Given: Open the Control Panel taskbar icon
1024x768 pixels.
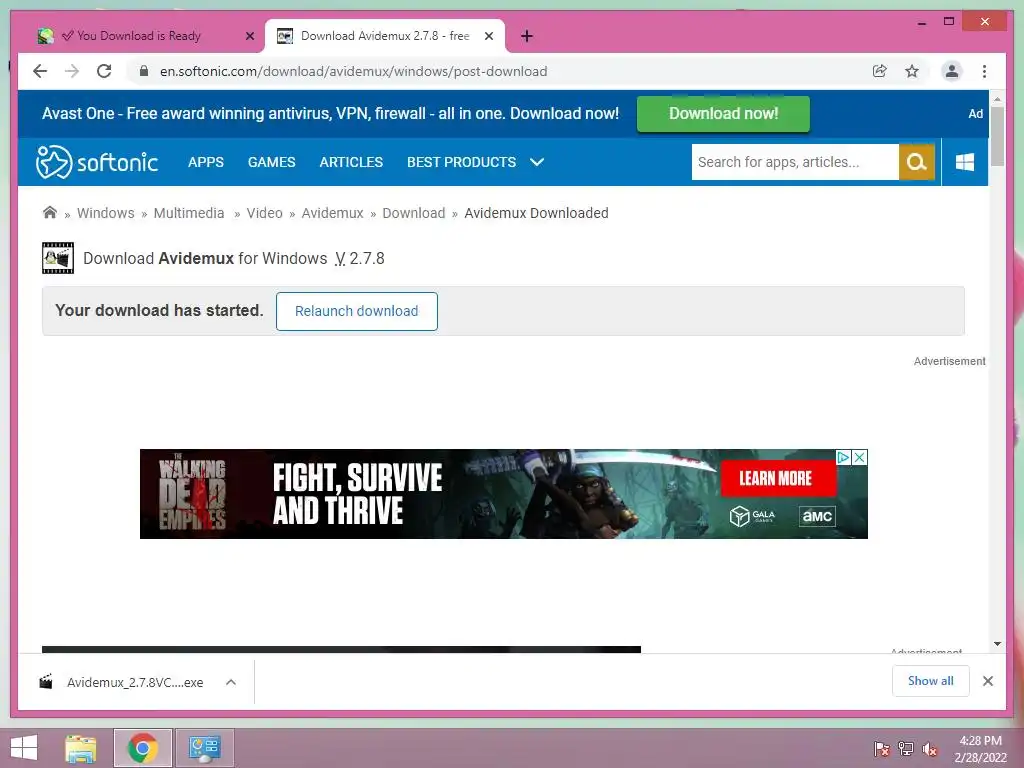Looking at the screenshot, I should [x=204, y=748].
